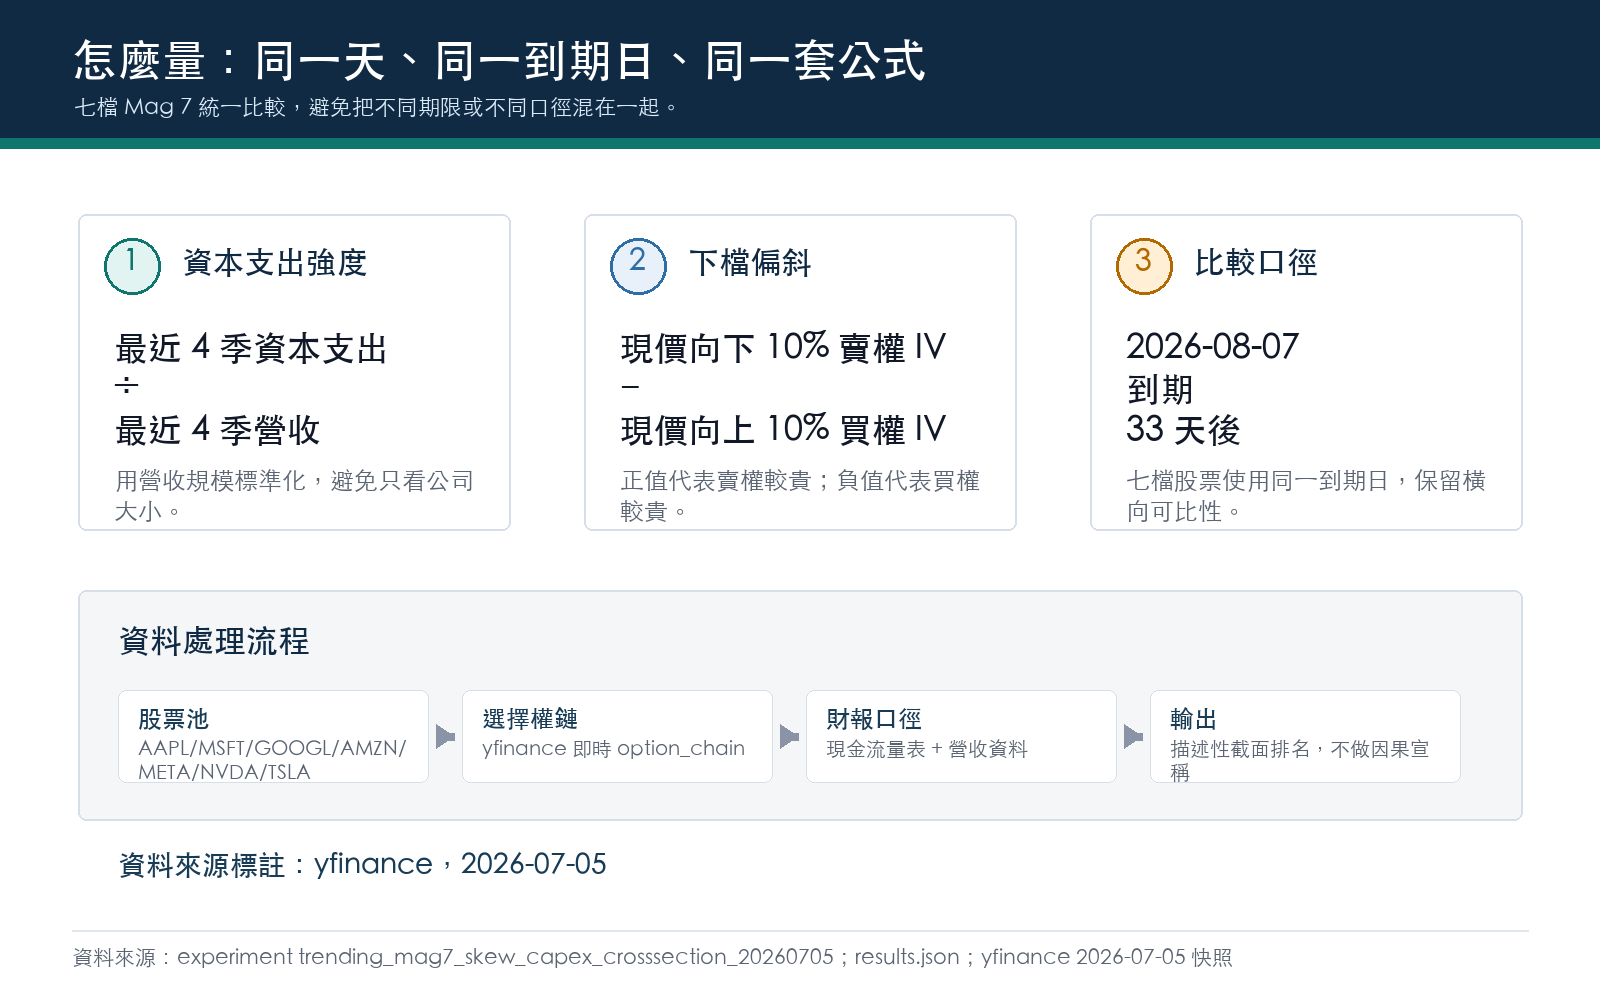Click the arrow between 選擇權鏈 and 財報口徑

click(790, 737)
